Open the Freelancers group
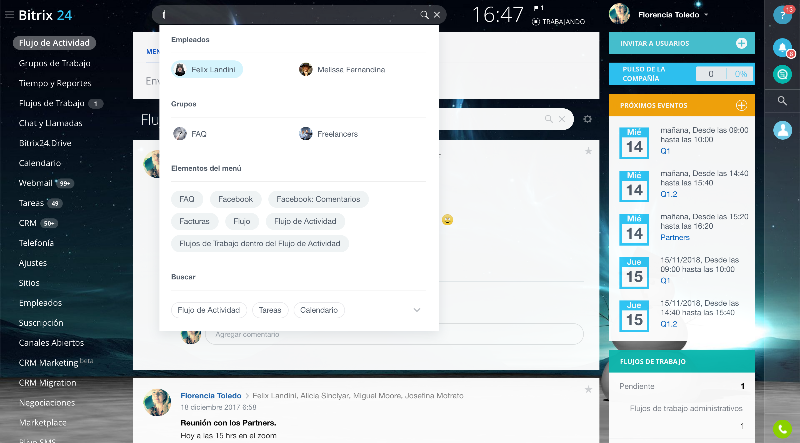Image resolution: width=800 pixels, height=443 pixels. point(329,134)
